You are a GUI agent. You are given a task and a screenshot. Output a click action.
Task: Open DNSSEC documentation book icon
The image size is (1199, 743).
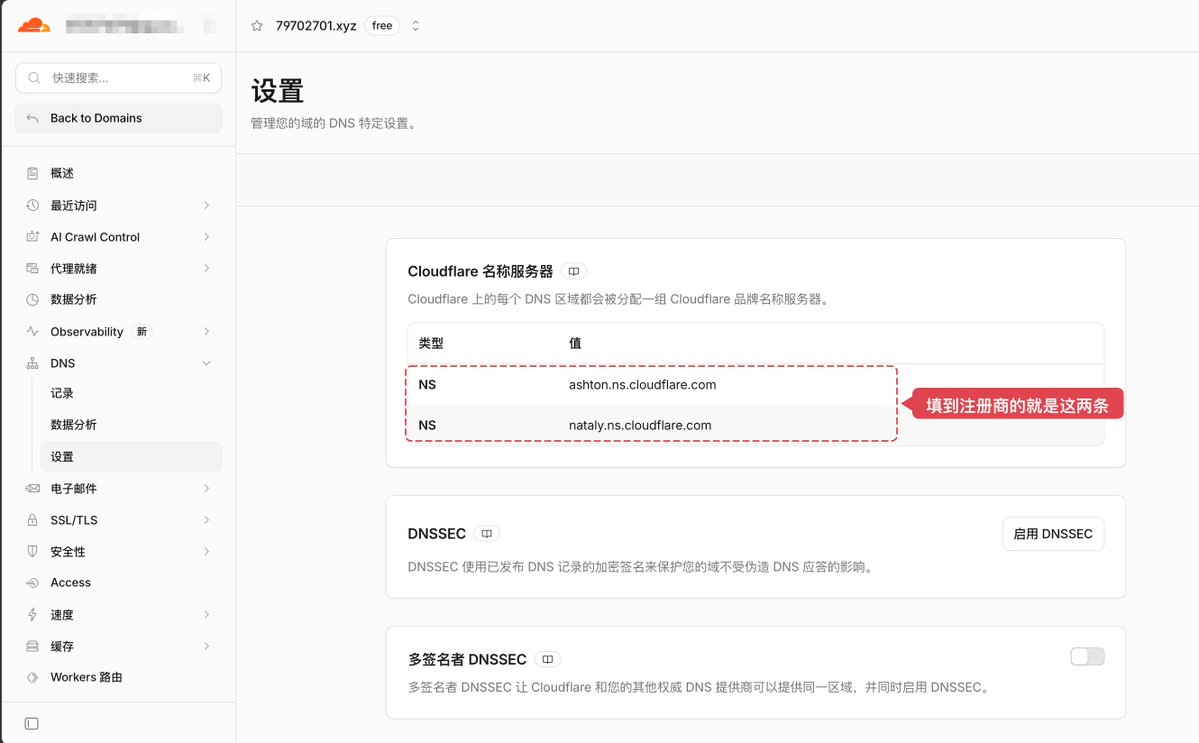[x=487, y=534]
